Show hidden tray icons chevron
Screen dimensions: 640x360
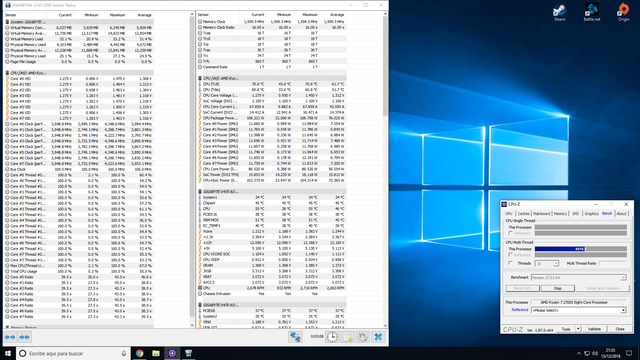579,353
